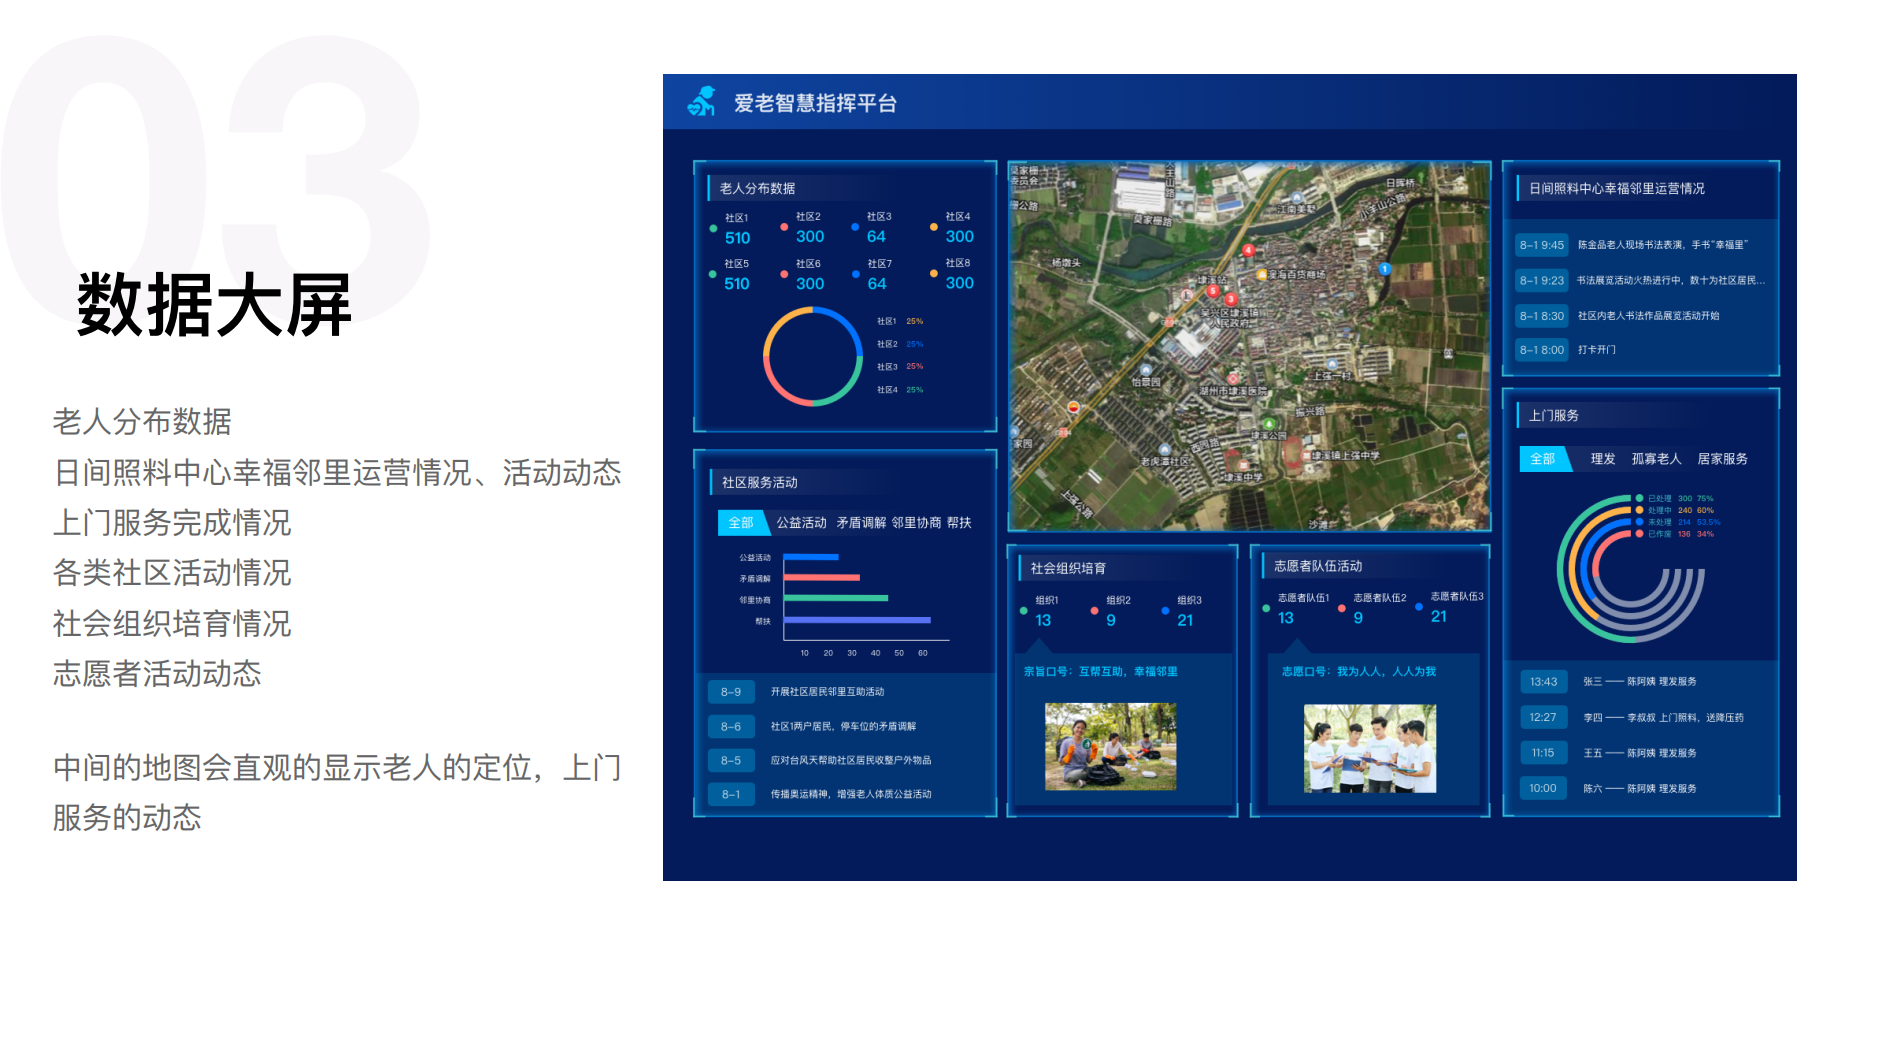
Task: Click the red map pin near 吴家墩路
Action: coord(1248,250)
